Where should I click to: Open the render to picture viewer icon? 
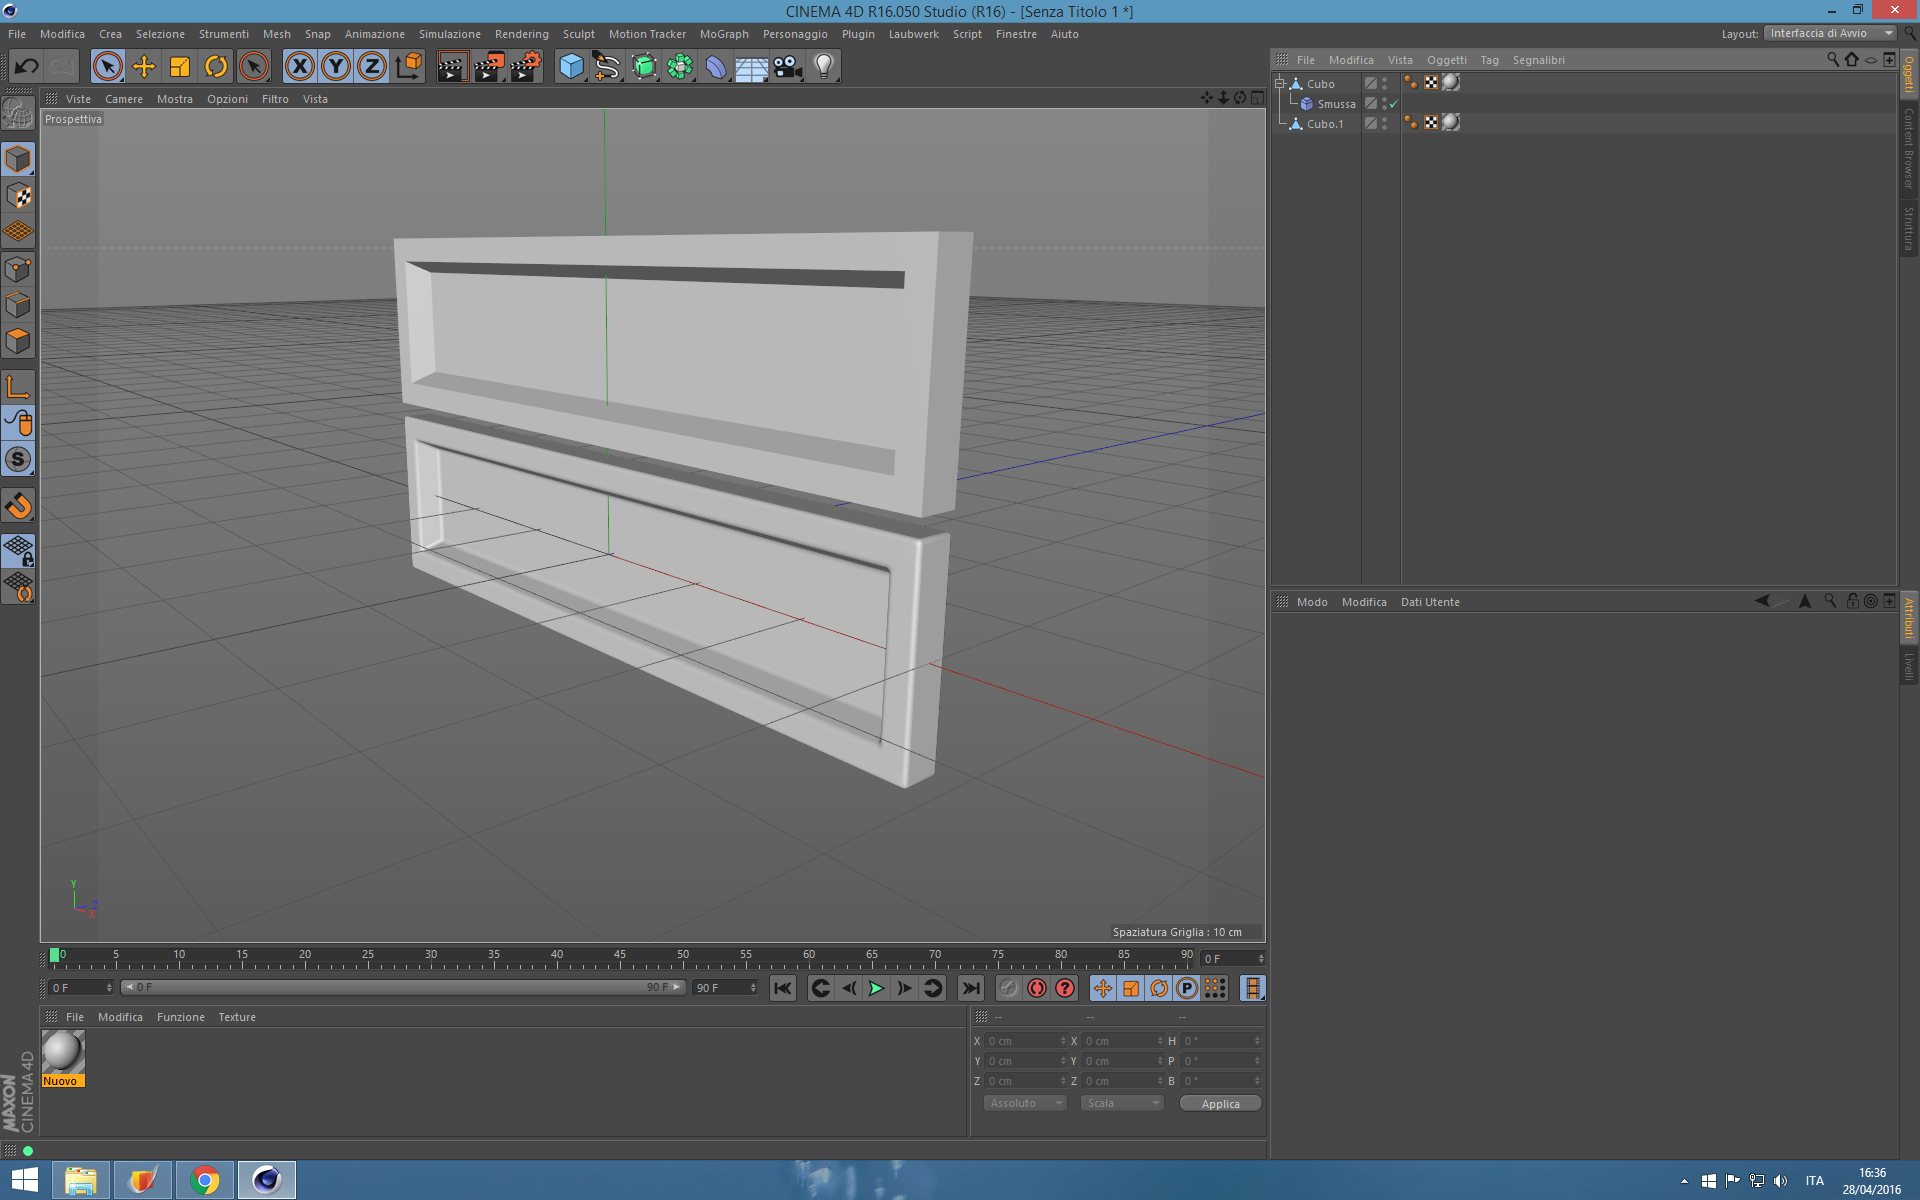[x=488, y=67]
